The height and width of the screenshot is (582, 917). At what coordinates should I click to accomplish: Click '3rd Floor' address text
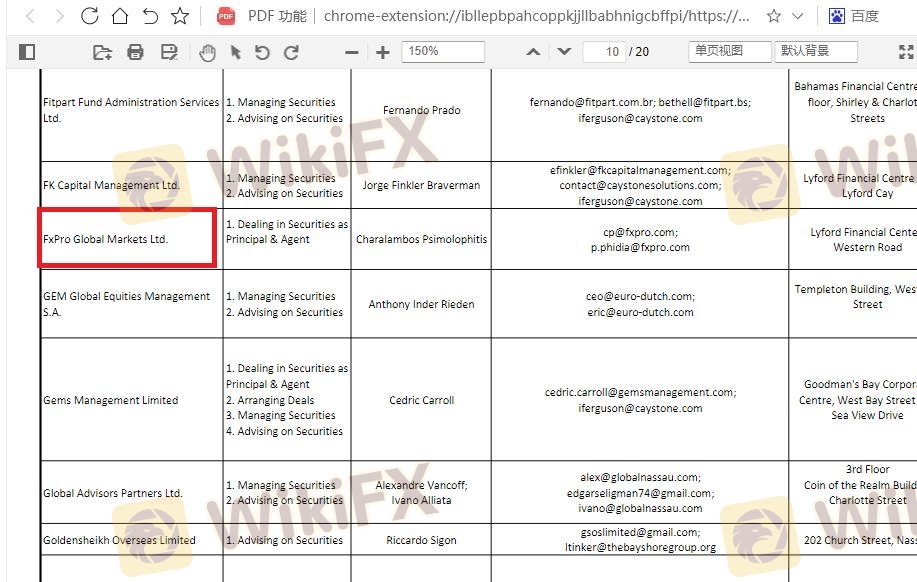click(867, 469)
